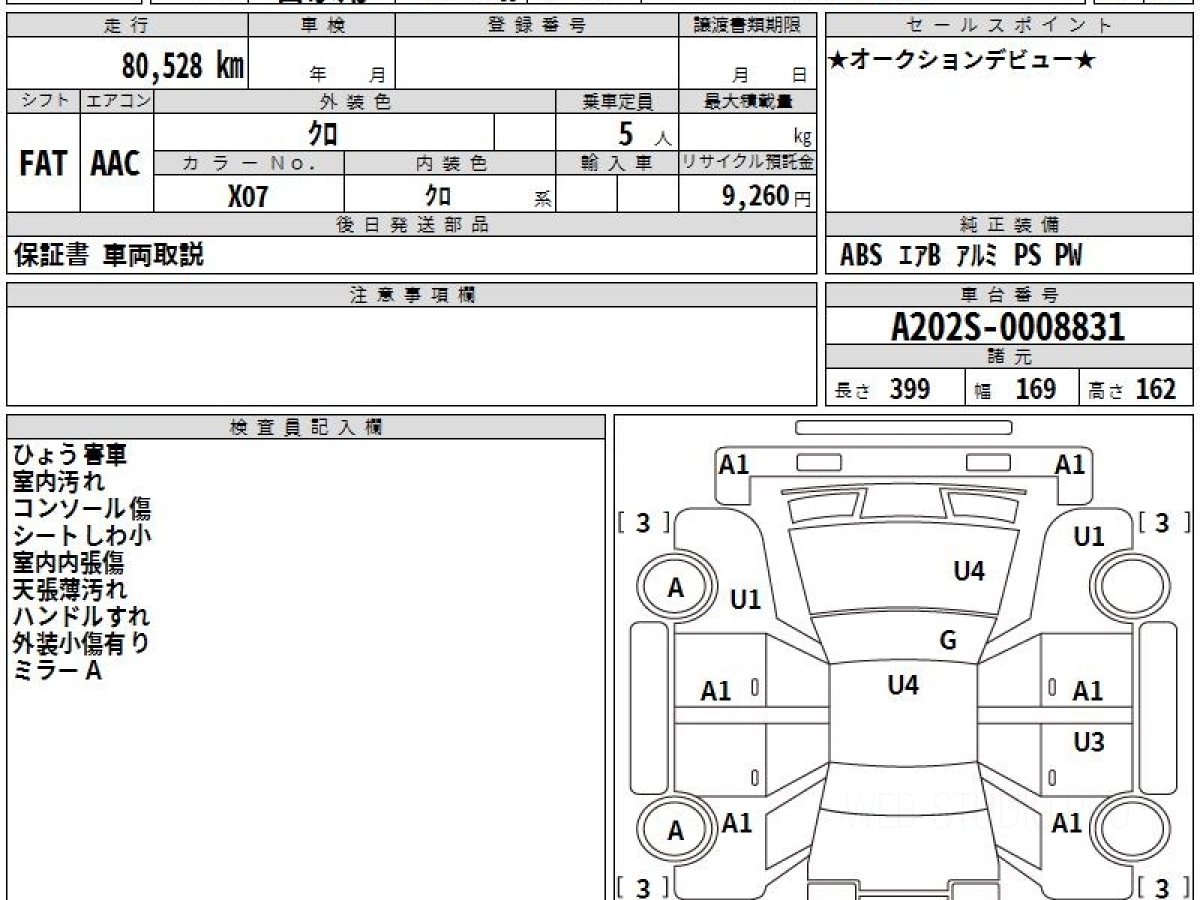This screenshot has height=900, width=1200.
Task: Click the 外装色 header
Action: [355, 101]
